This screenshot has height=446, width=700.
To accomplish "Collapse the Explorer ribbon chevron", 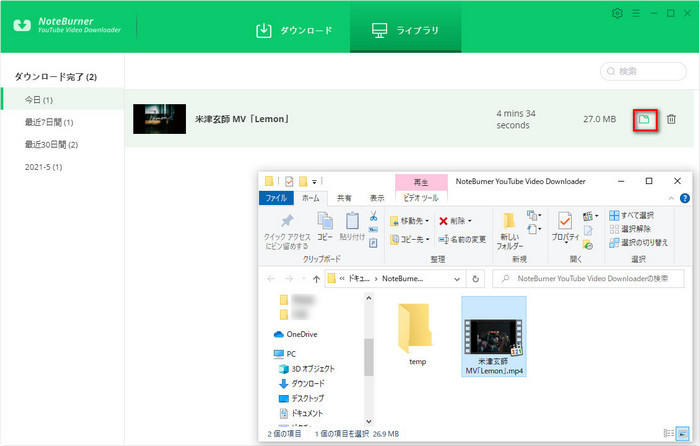I will (671, 198).
